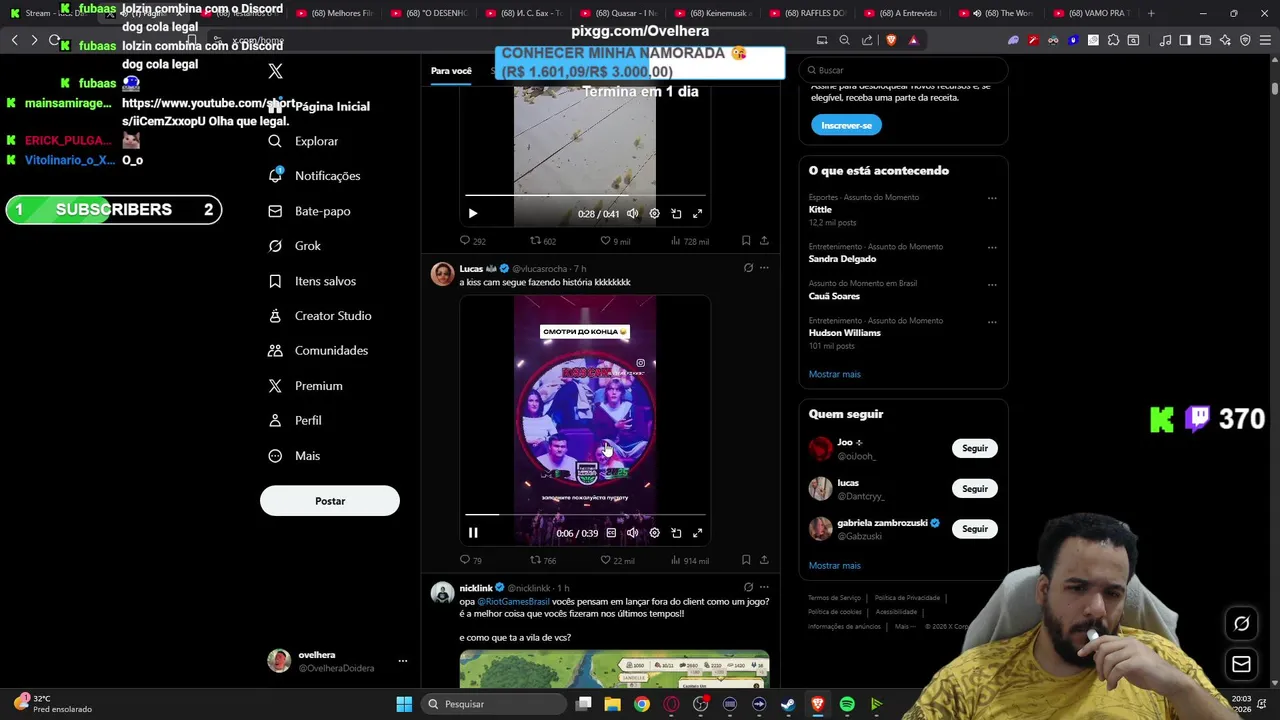Reply to the post with 79 comments

click(470, 560)
